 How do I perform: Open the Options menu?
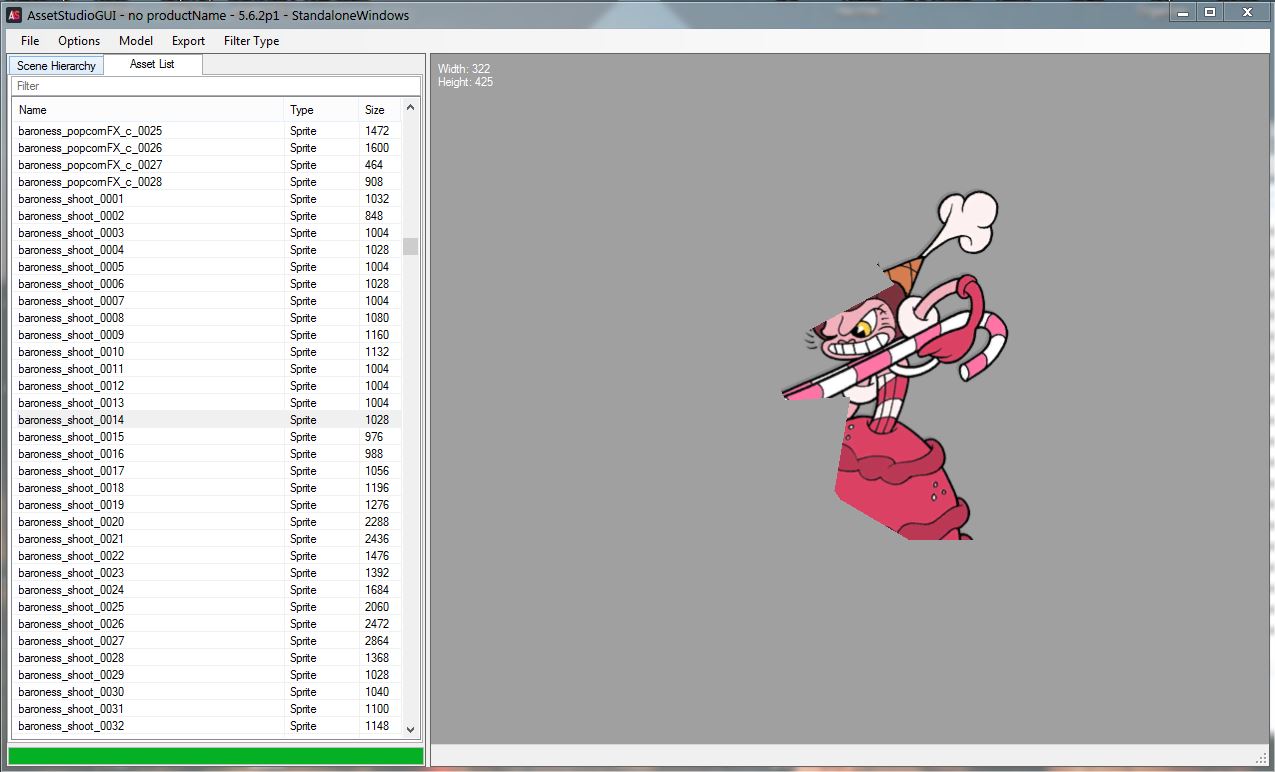[x=78, y=41]
